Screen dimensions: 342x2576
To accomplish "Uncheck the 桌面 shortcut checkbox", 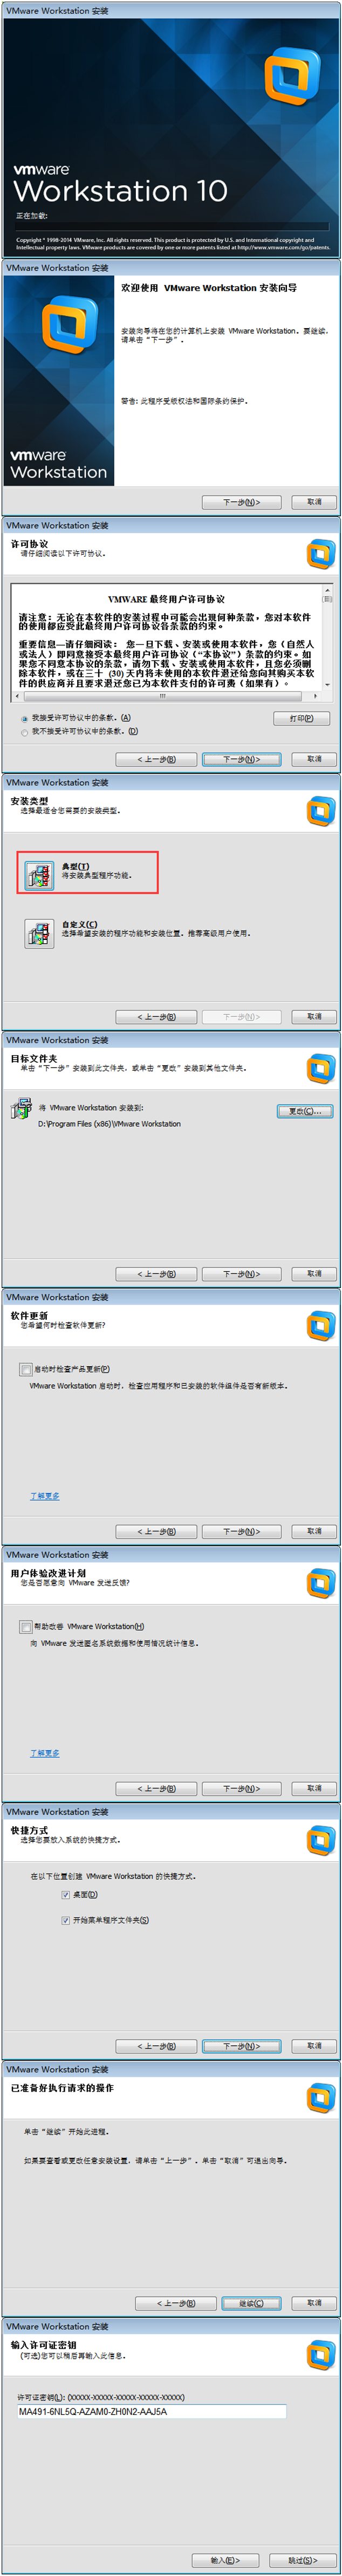I will (x=66, y=1894).
